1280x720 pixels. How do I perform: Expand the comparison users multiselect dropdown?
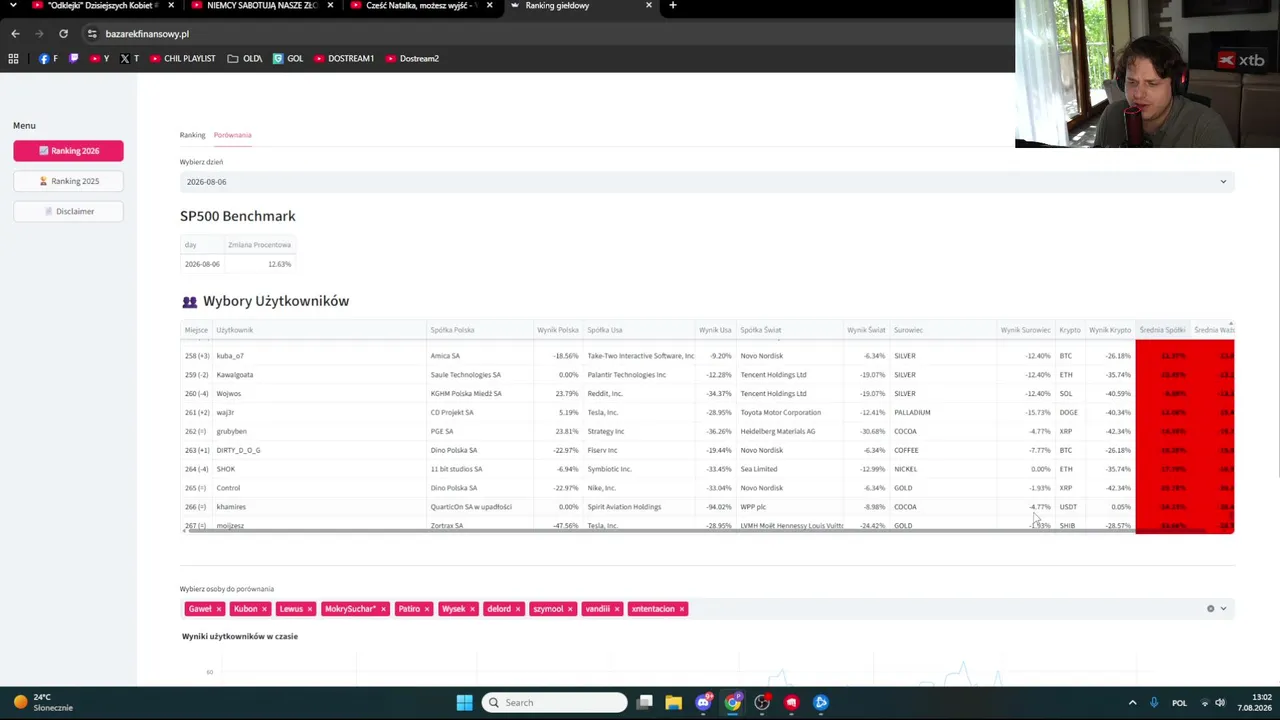1223,609
